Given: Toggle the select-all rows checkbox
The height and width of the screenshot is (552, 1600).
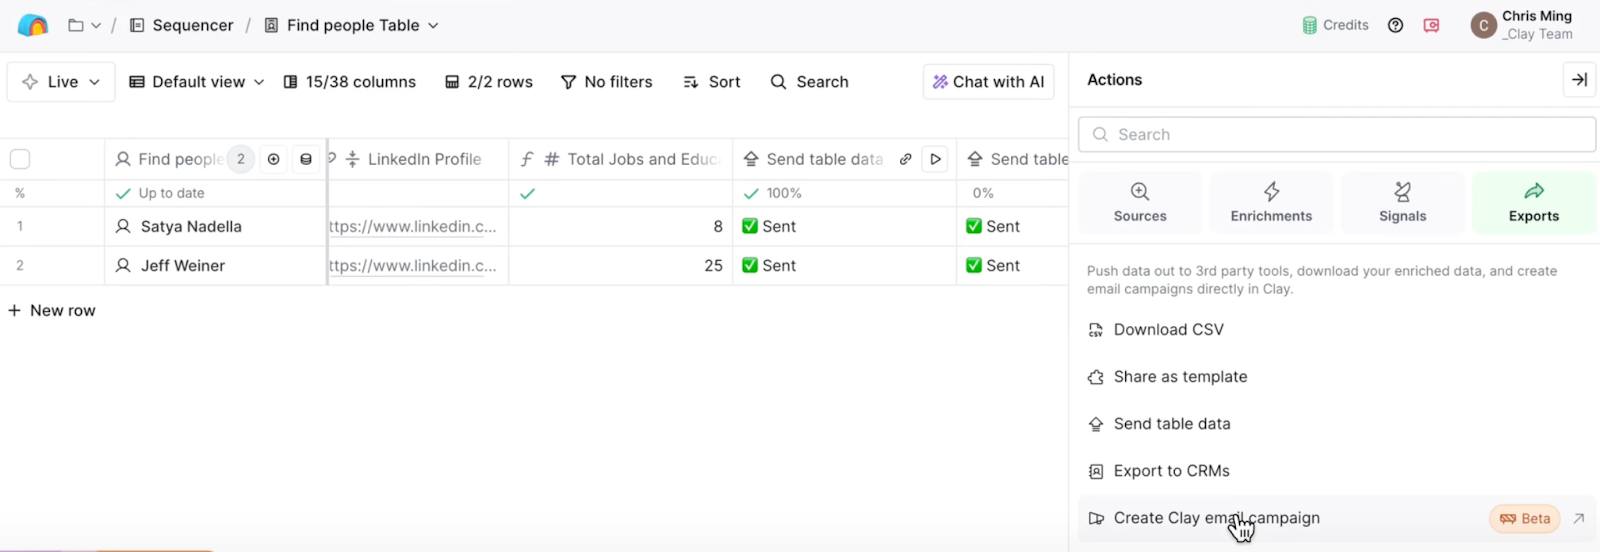Looking at the screenshot, I should click(20, 159).
